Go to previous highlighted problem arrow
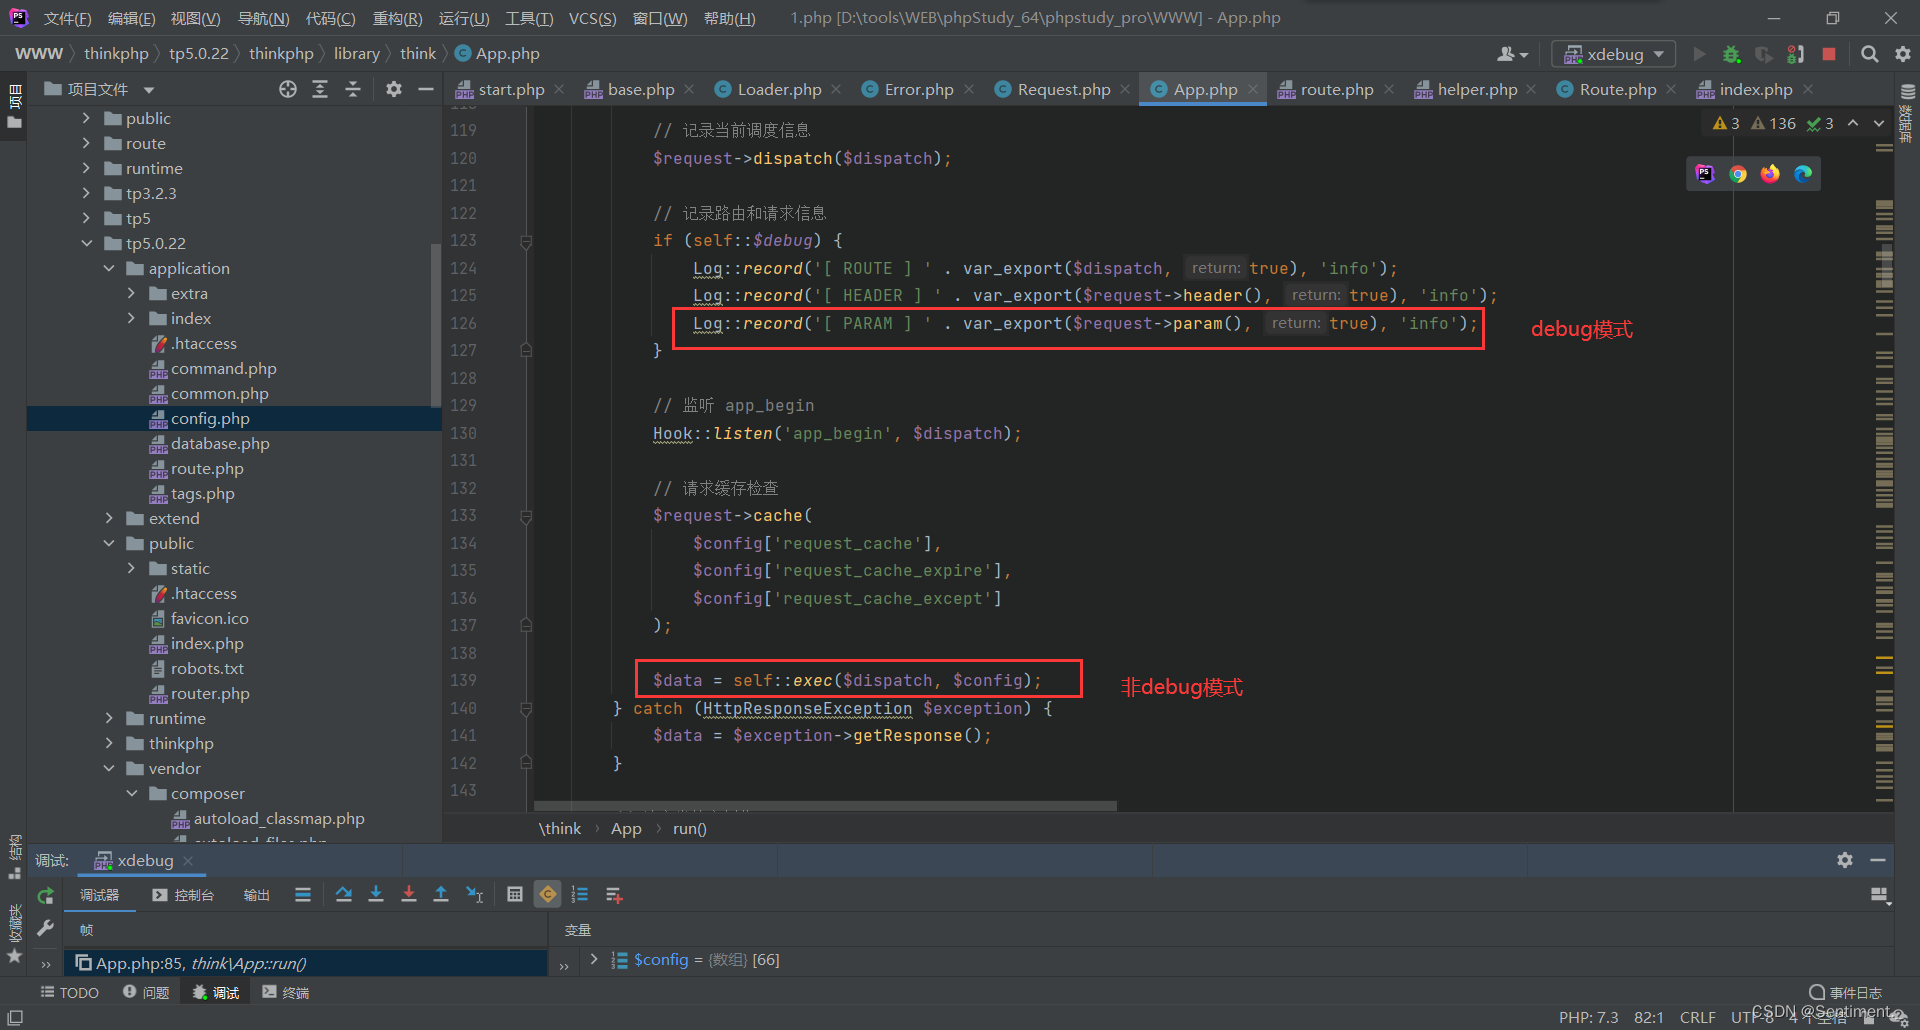The width and height of the screenshot is (1920, 1030). point(1853,123)
